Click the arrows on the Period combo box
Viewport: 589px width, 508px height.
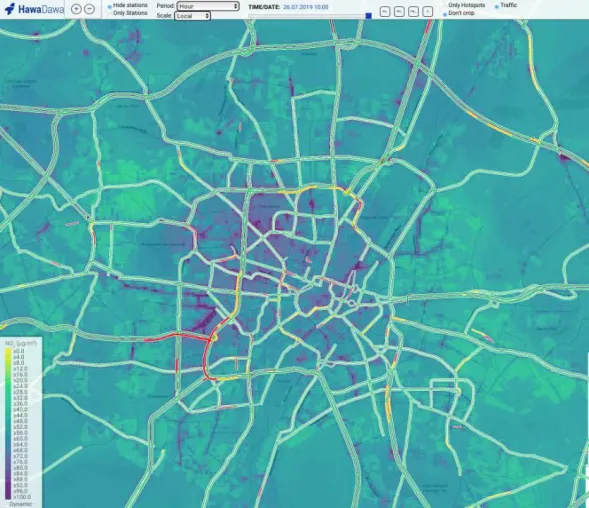click(236, 6)
